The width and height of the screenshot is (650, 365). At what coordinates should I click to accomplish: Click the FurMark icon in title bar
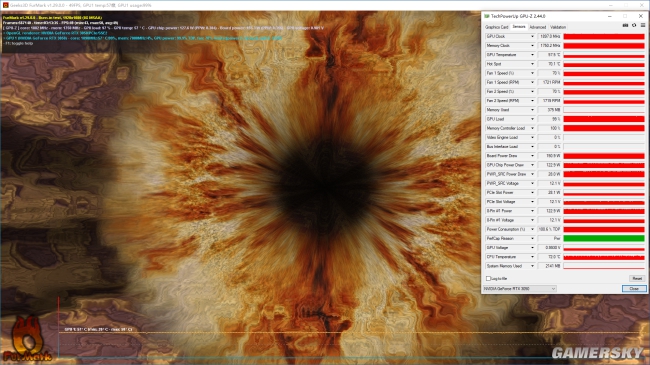[x=5, y=5]
